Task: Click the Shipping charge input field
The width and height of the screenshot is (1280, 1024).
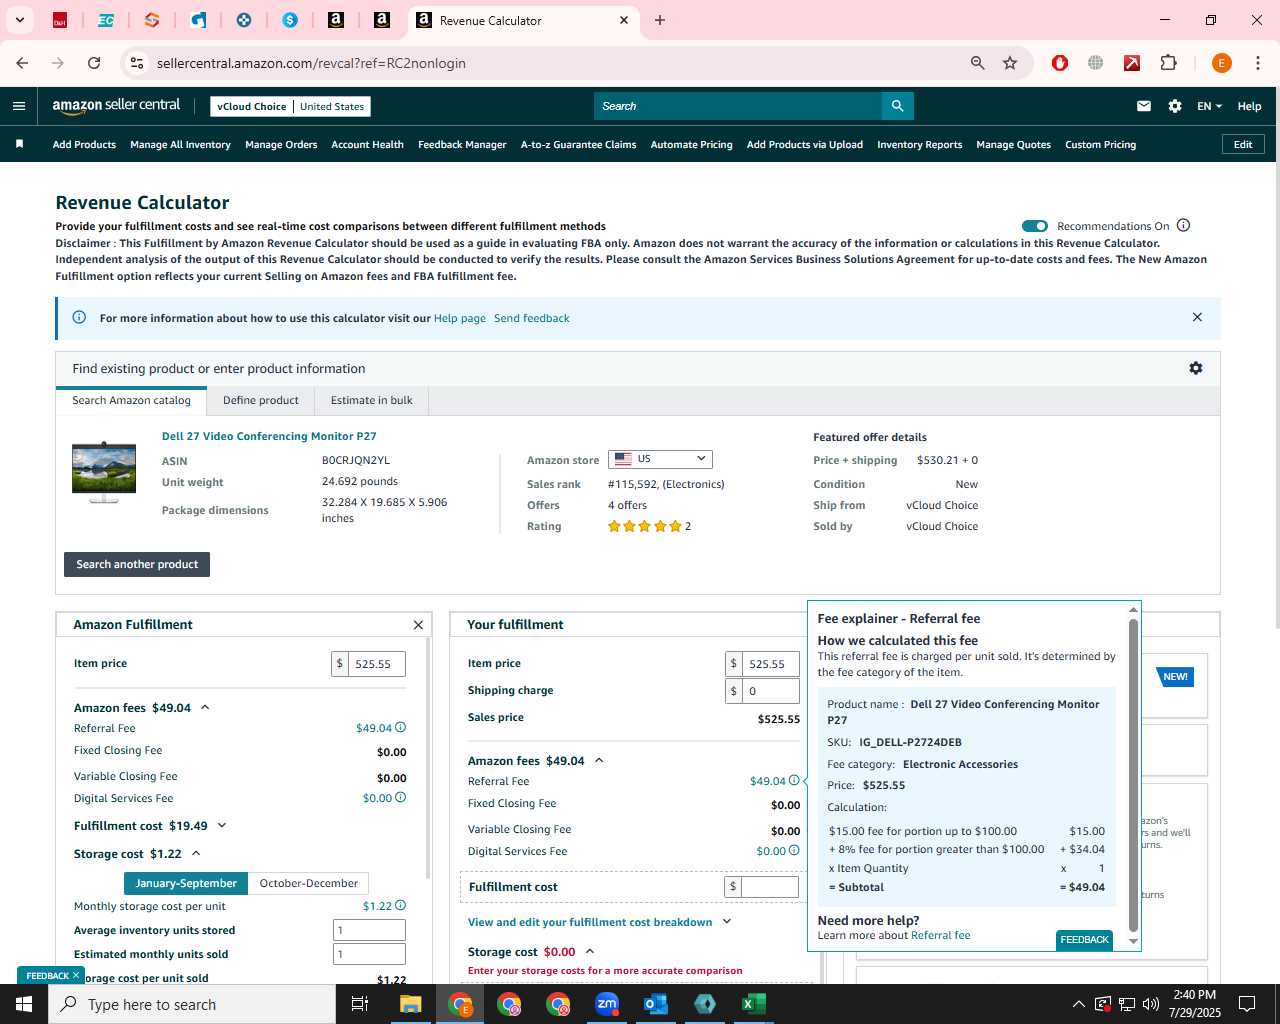Action: tap(770, 691)
